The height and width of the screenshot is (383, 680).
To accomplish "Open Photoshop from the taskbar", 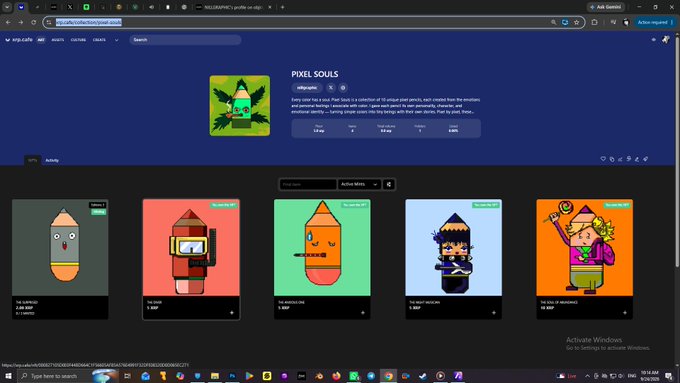I will coord(232,376).
